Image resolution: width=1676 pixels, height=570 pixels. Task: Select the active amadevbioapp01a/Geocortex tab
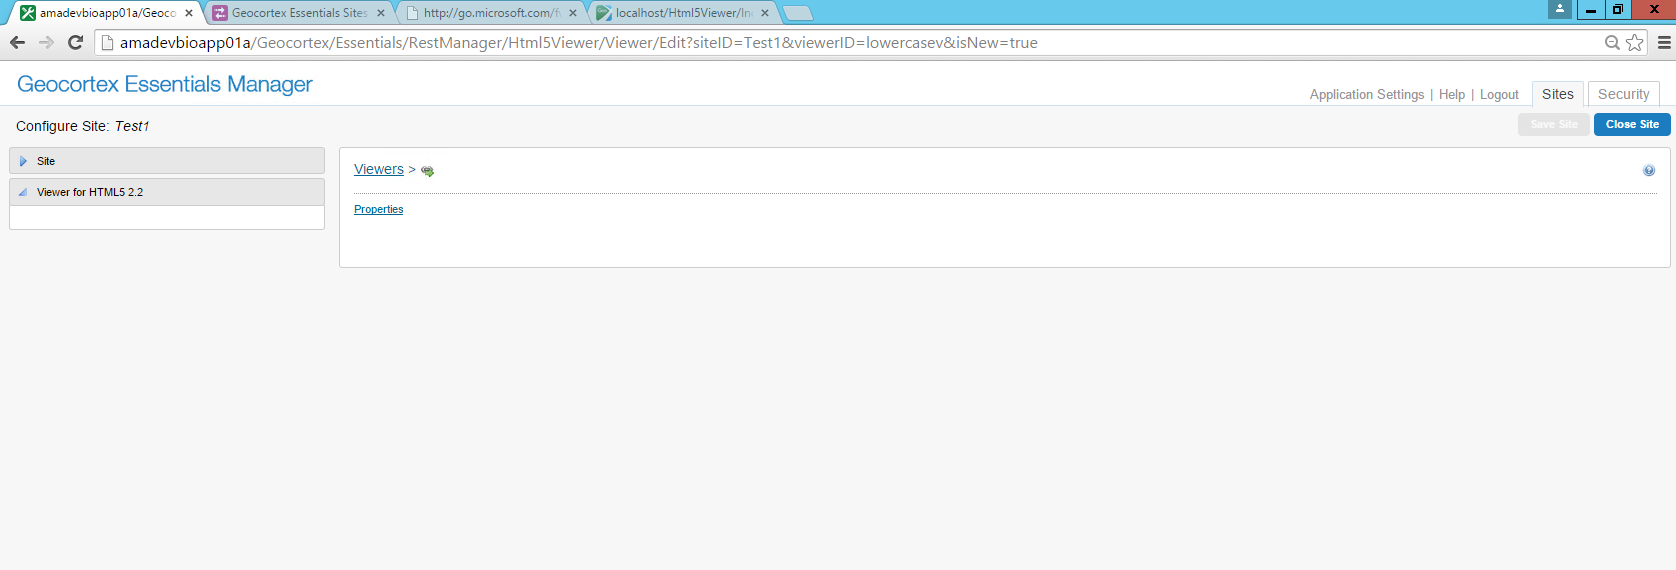[x=107, y=13]
